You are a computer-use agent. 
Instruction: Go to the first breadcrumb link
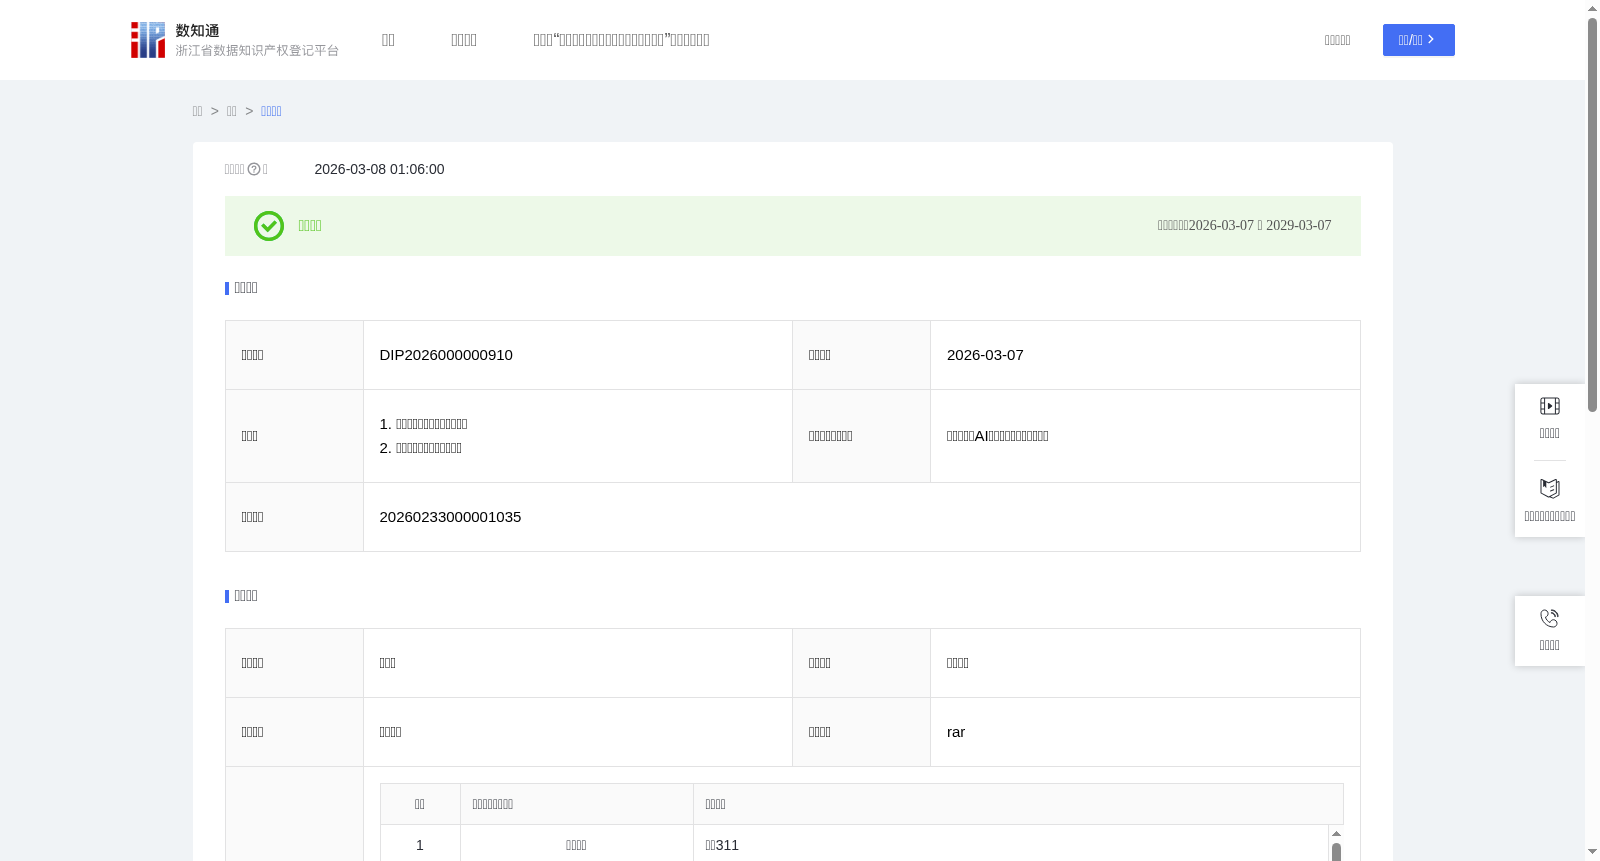click(197, 111)
